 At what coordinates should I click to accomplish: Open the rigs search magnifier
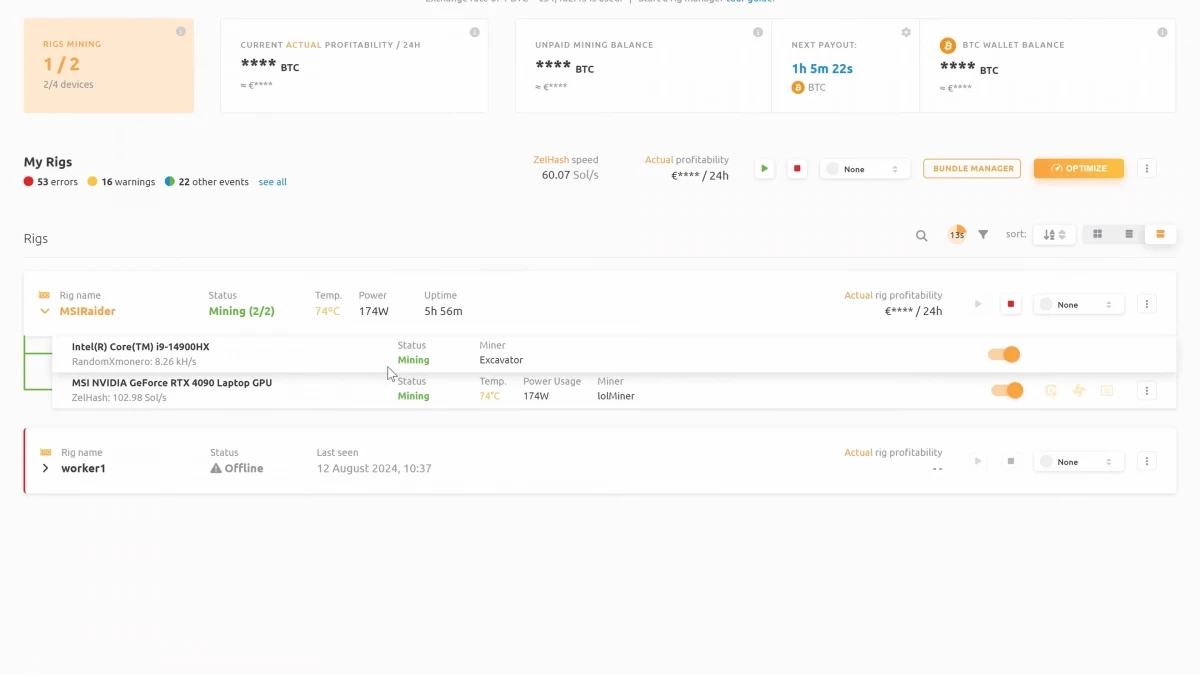click(x=922, y=236)
